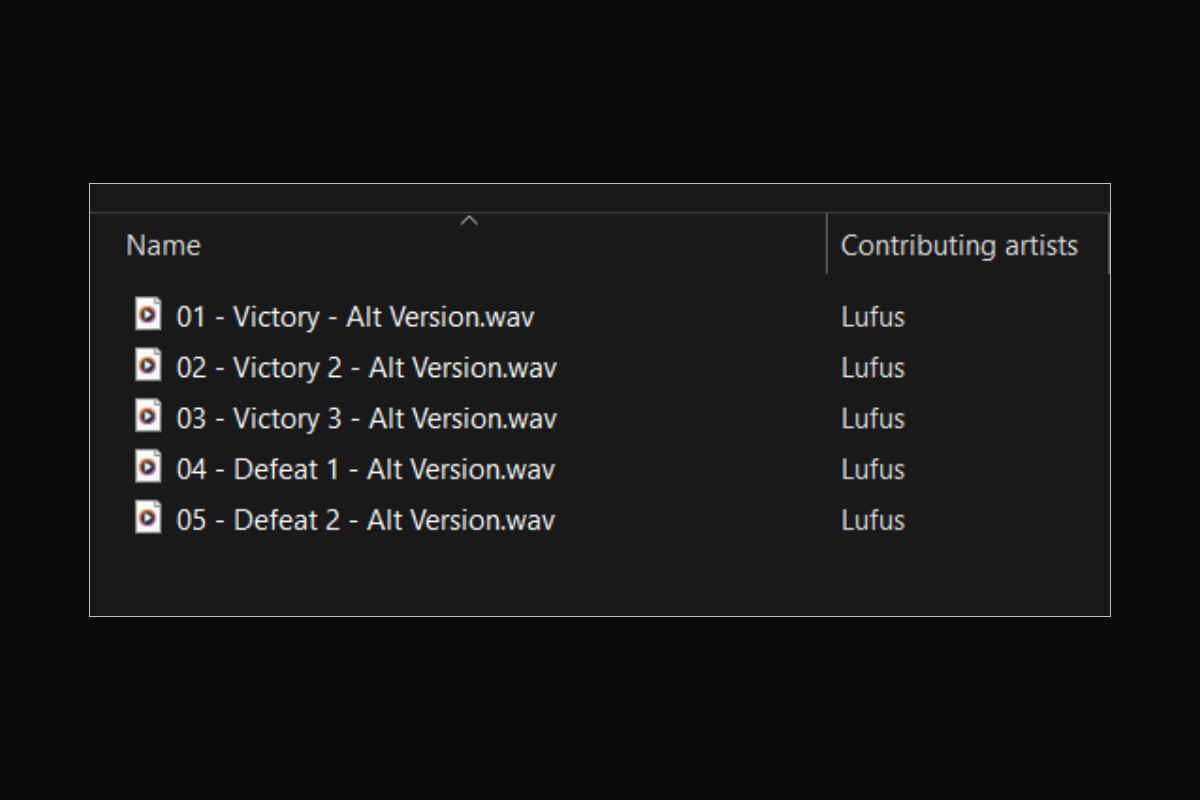
Task: Select file name "02 - Victory 2 - Alt Version.wav"
Action: coord(366,368)
